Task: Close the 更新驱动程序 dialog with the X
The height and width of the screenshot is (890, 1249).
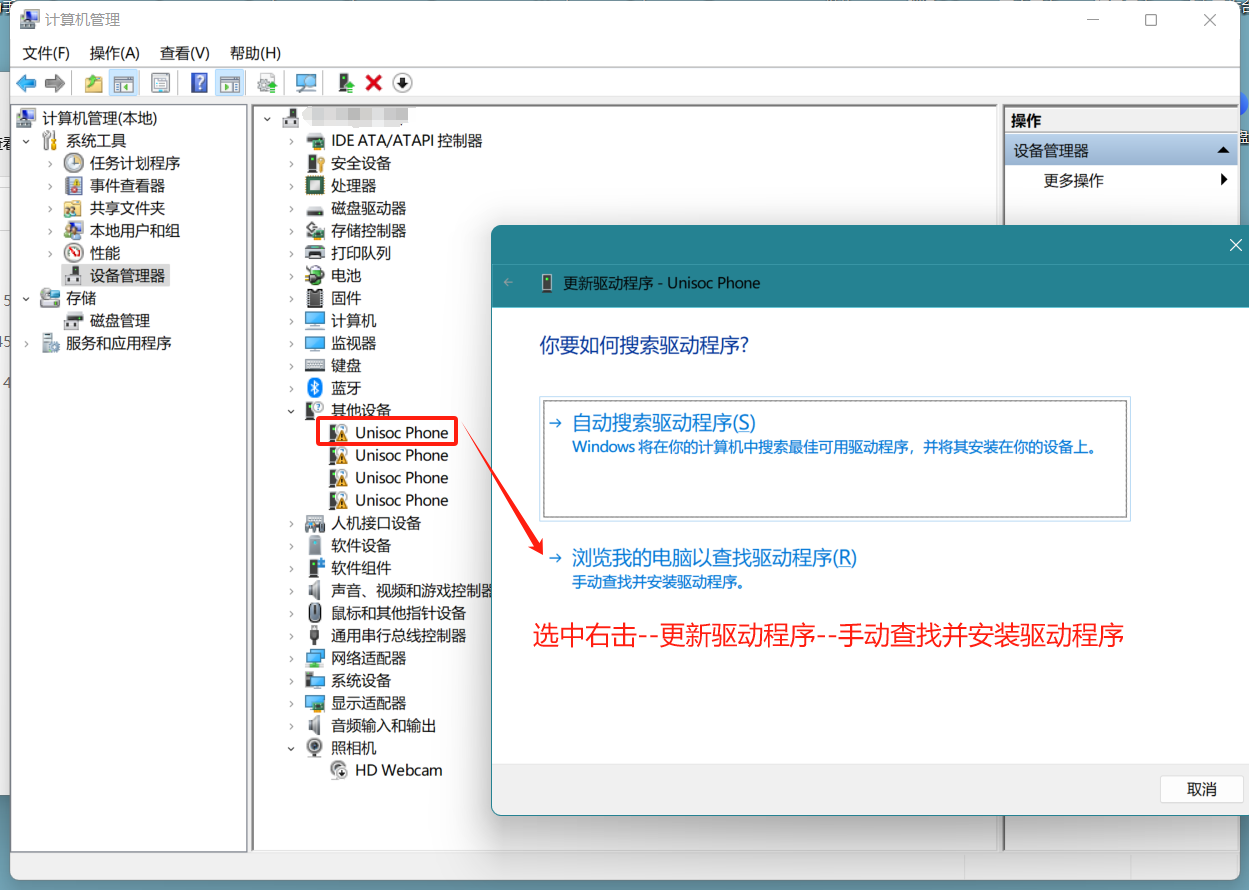Action: tap(1236, 245)
